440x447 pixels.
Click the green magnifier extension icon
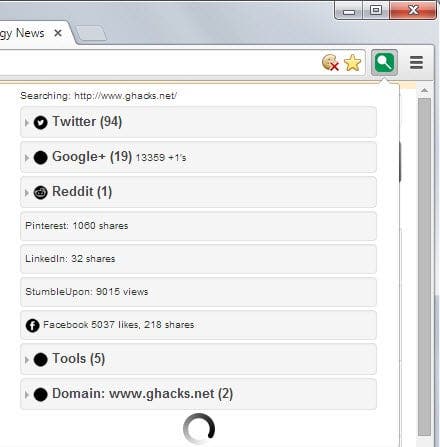(x=384, y=62)
